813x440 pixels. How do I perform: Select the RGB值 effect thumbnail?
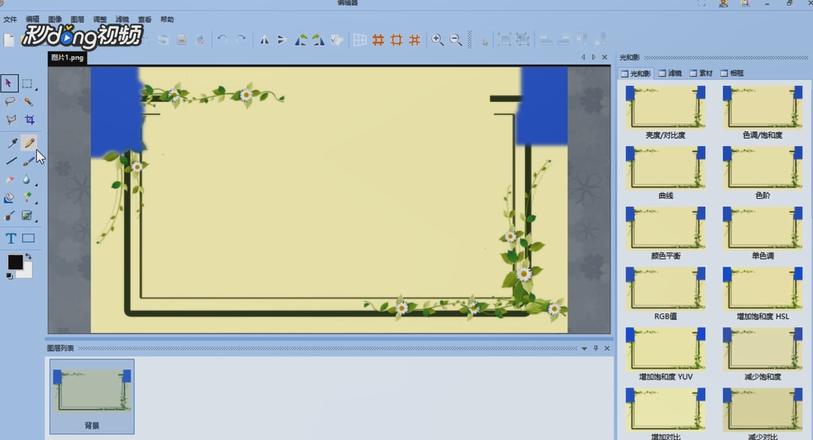point(665,289)
